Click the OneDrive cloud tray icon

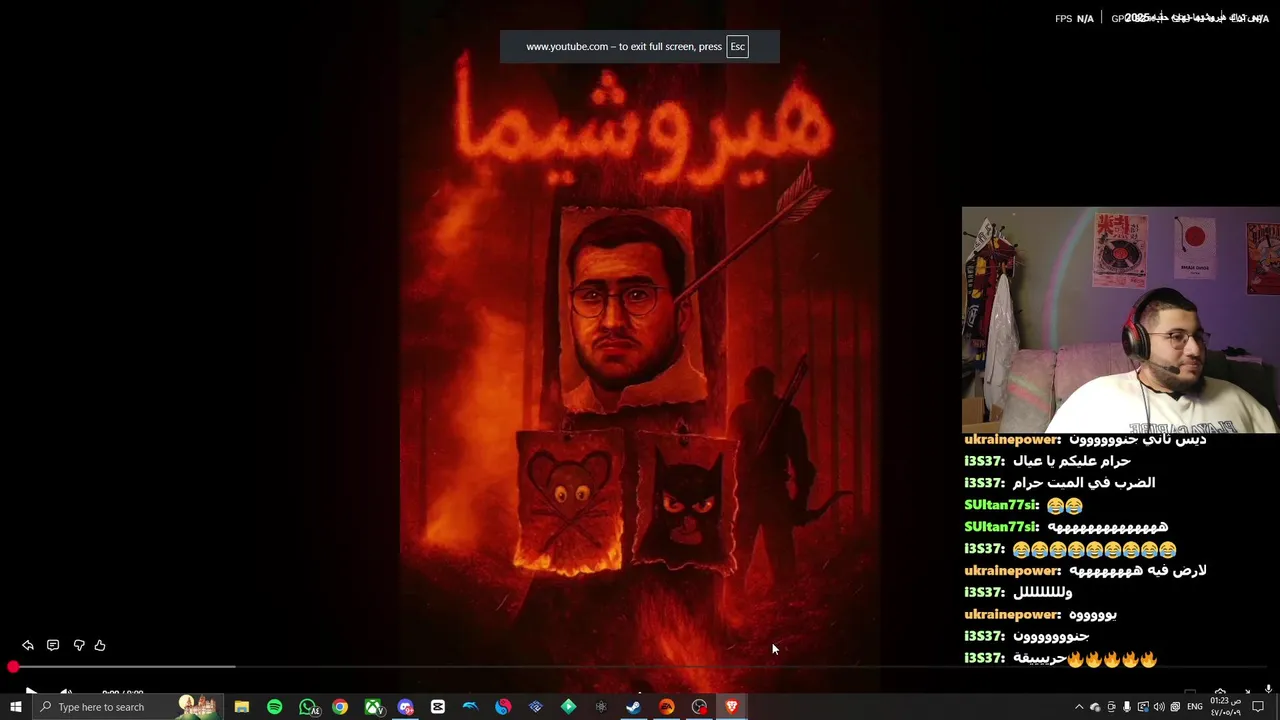click(1095, 707)
